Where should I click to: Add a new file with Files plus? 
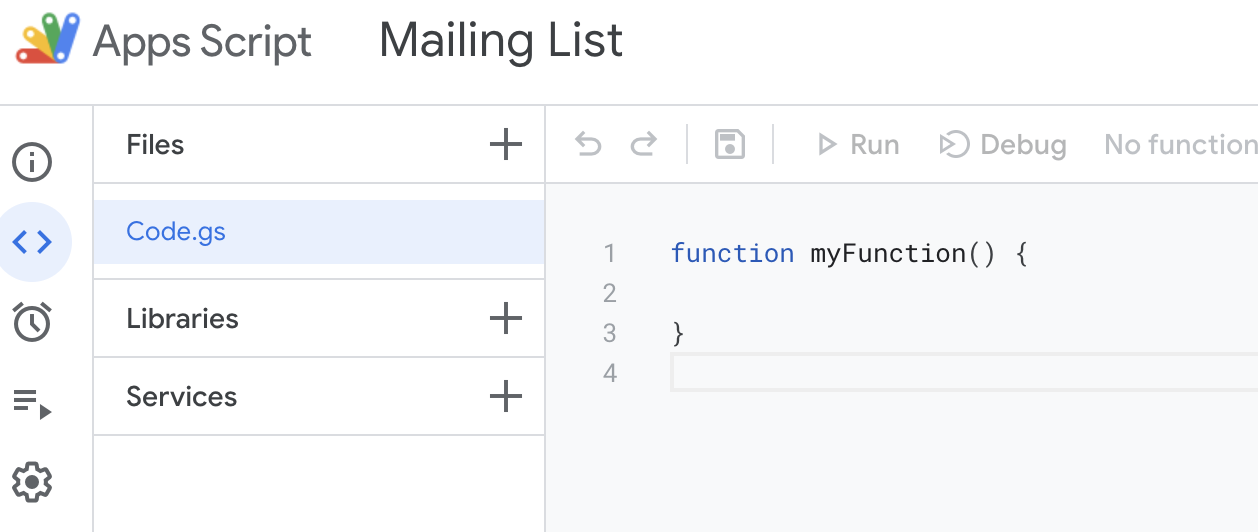(x=506, y=145)
